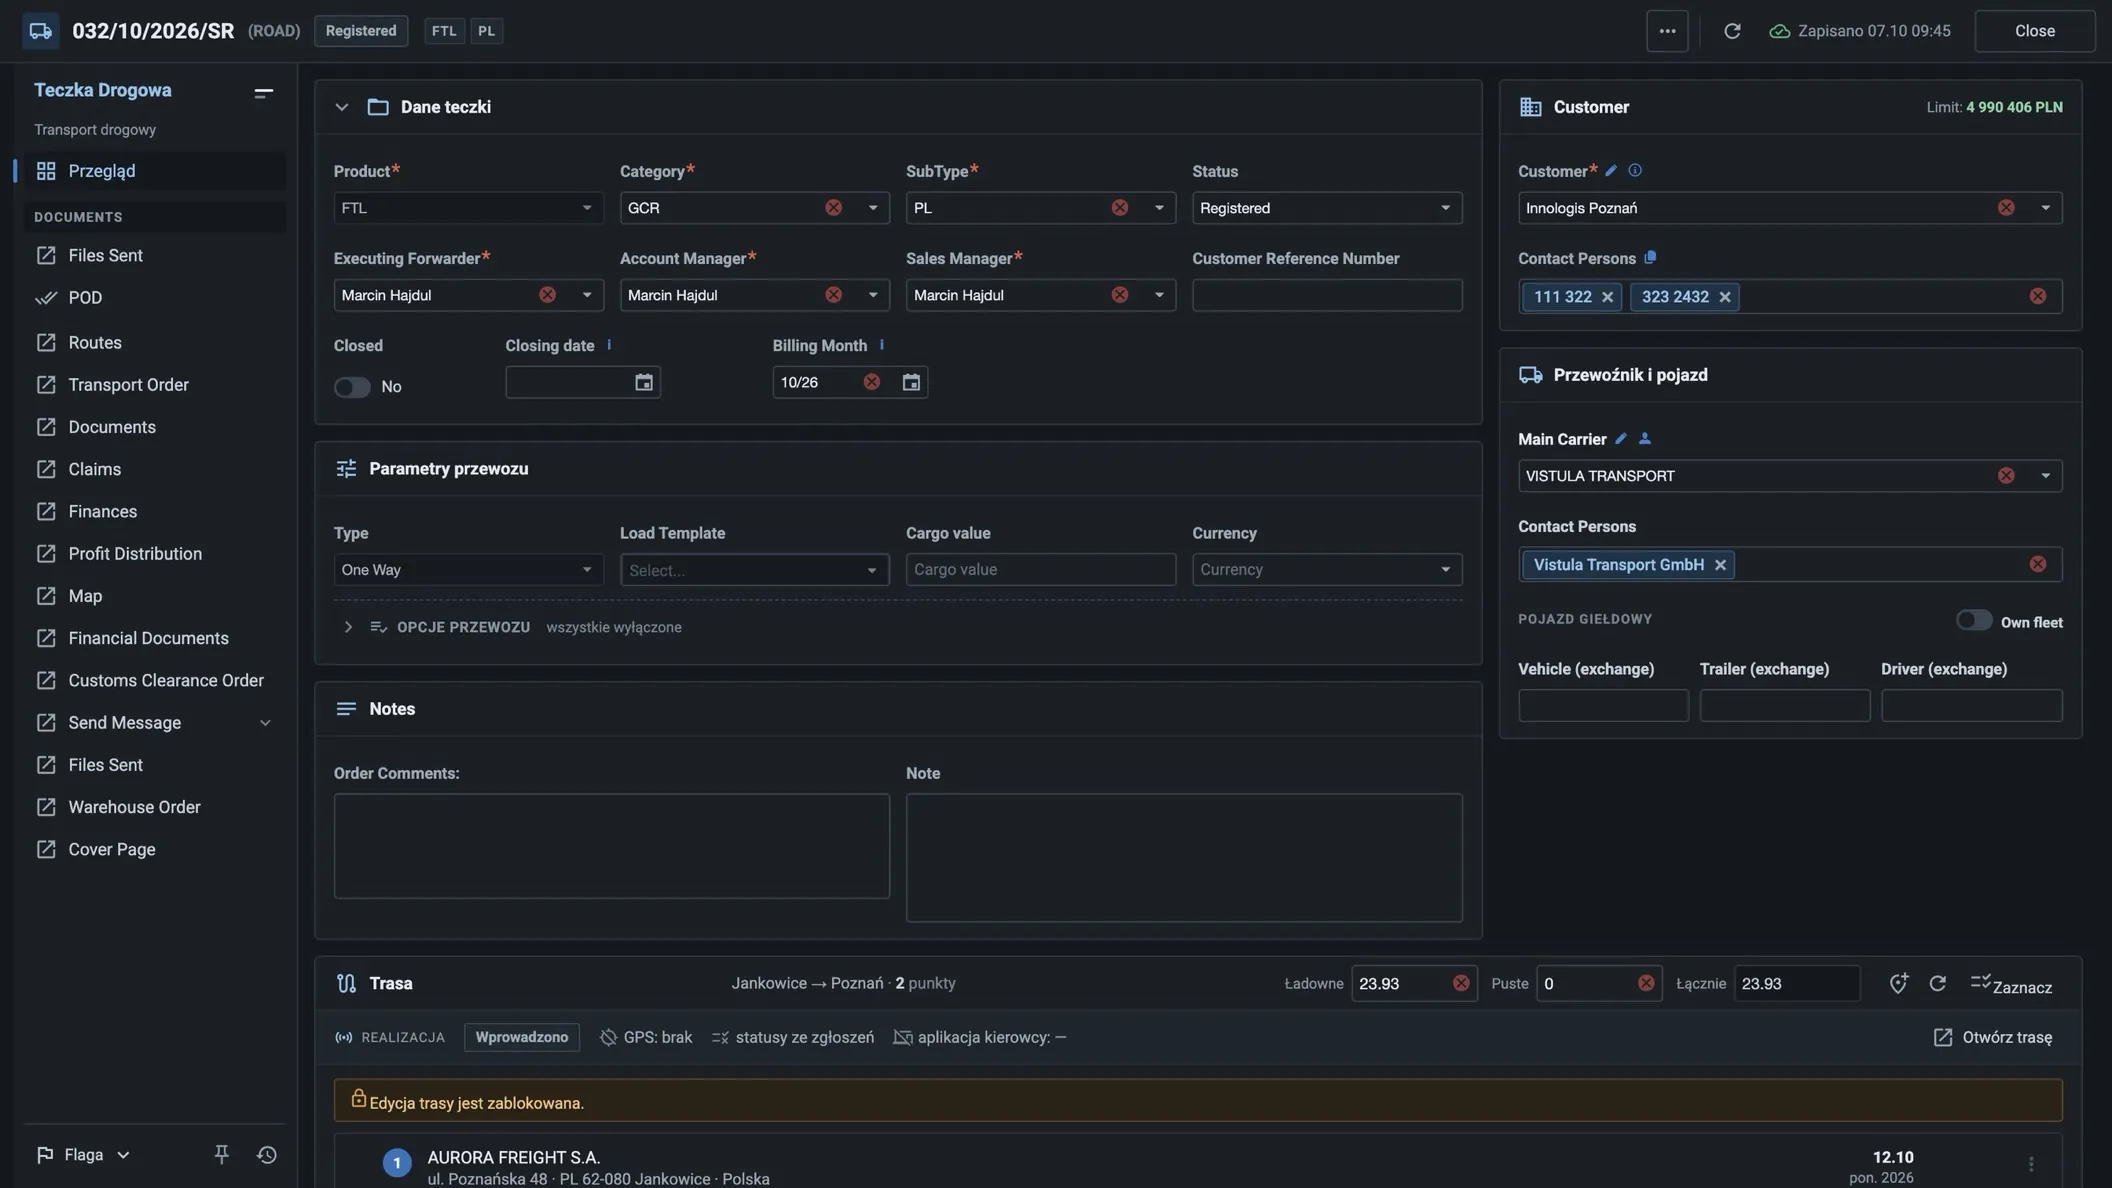Click the refresh icon in the top bar
The width and height of the screenshot is (2112, 1188).
pos(1732,31)
